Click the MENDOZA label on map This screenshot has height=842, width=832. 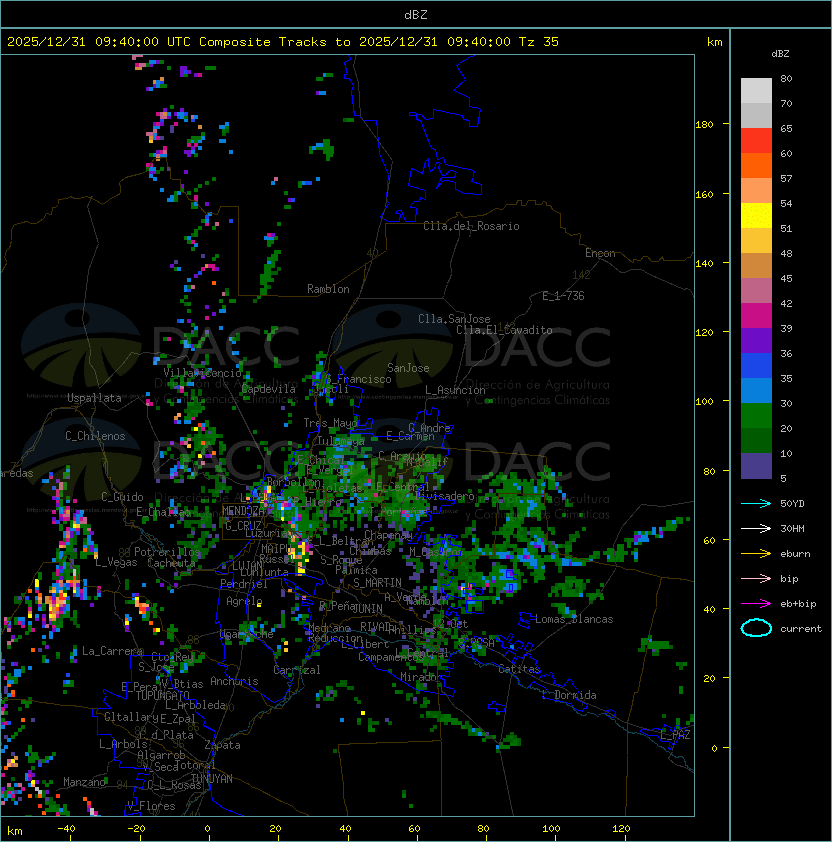tap(243, 510)
